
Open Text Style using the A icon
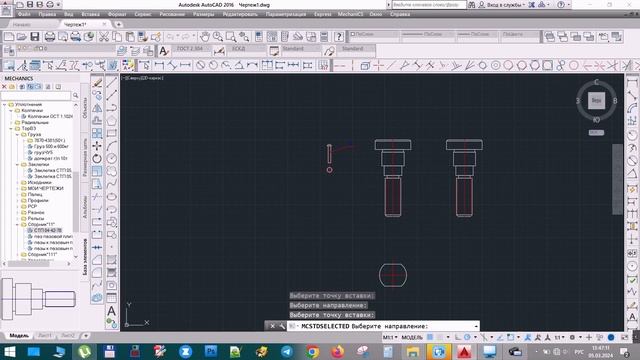(x=164, y=51)
